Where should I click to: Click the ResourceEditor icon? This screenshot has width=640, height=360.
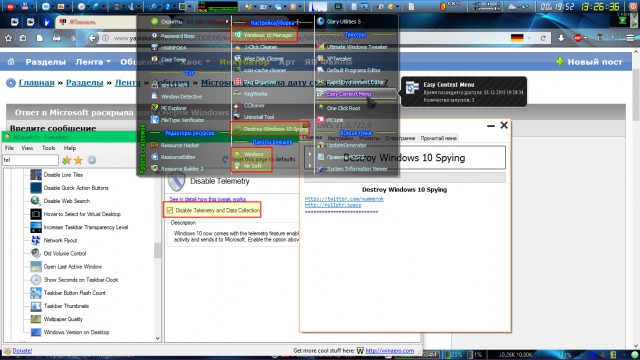click(x=154, y=157)
